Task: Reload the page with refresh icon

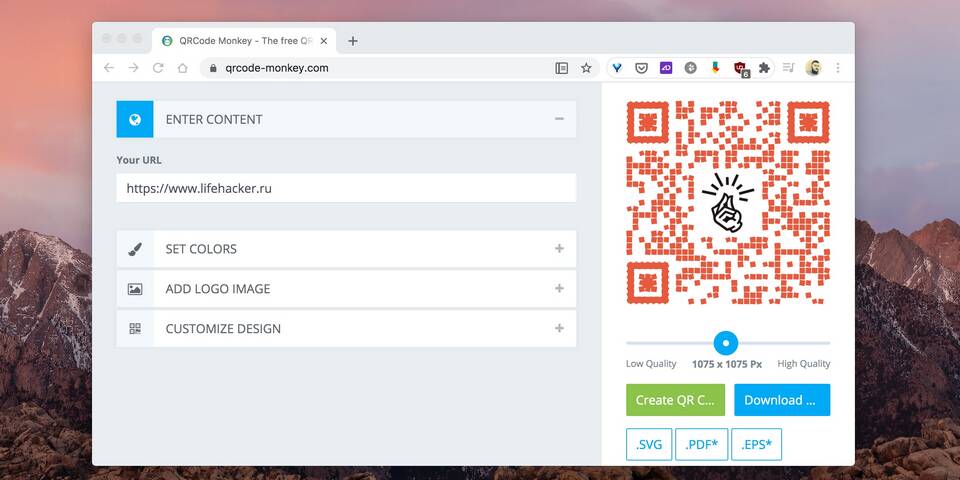Action: pyautogui.click(x=158, y=68)
